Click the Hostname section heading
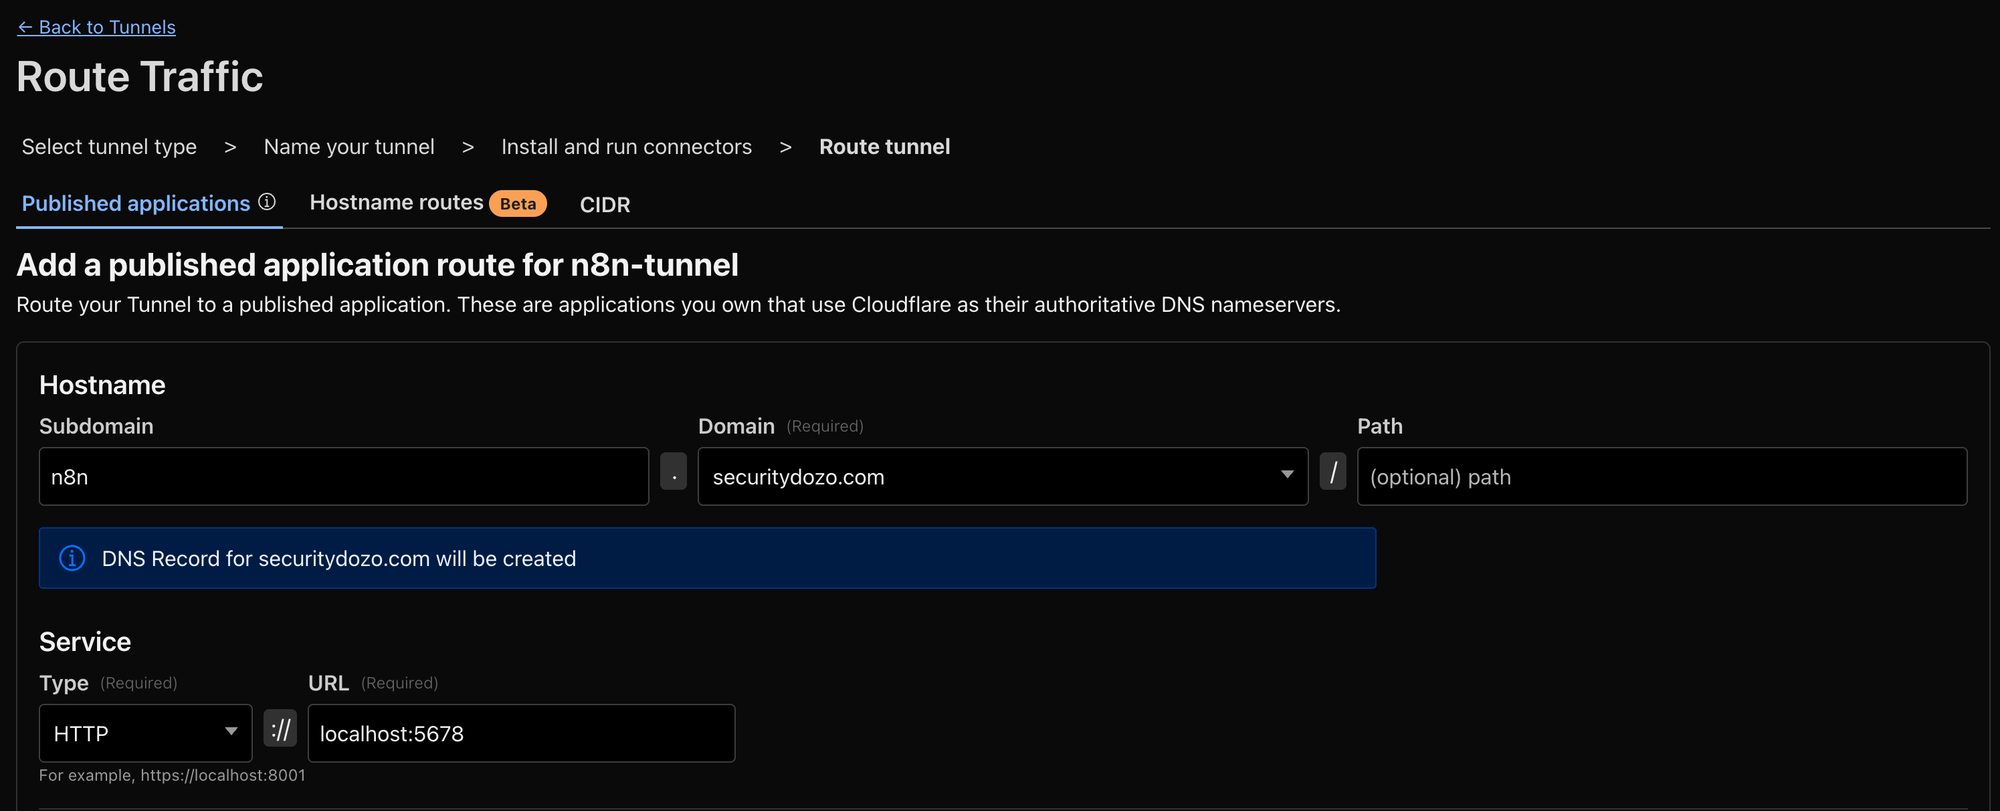2000x811 pixels. (102, 385)
